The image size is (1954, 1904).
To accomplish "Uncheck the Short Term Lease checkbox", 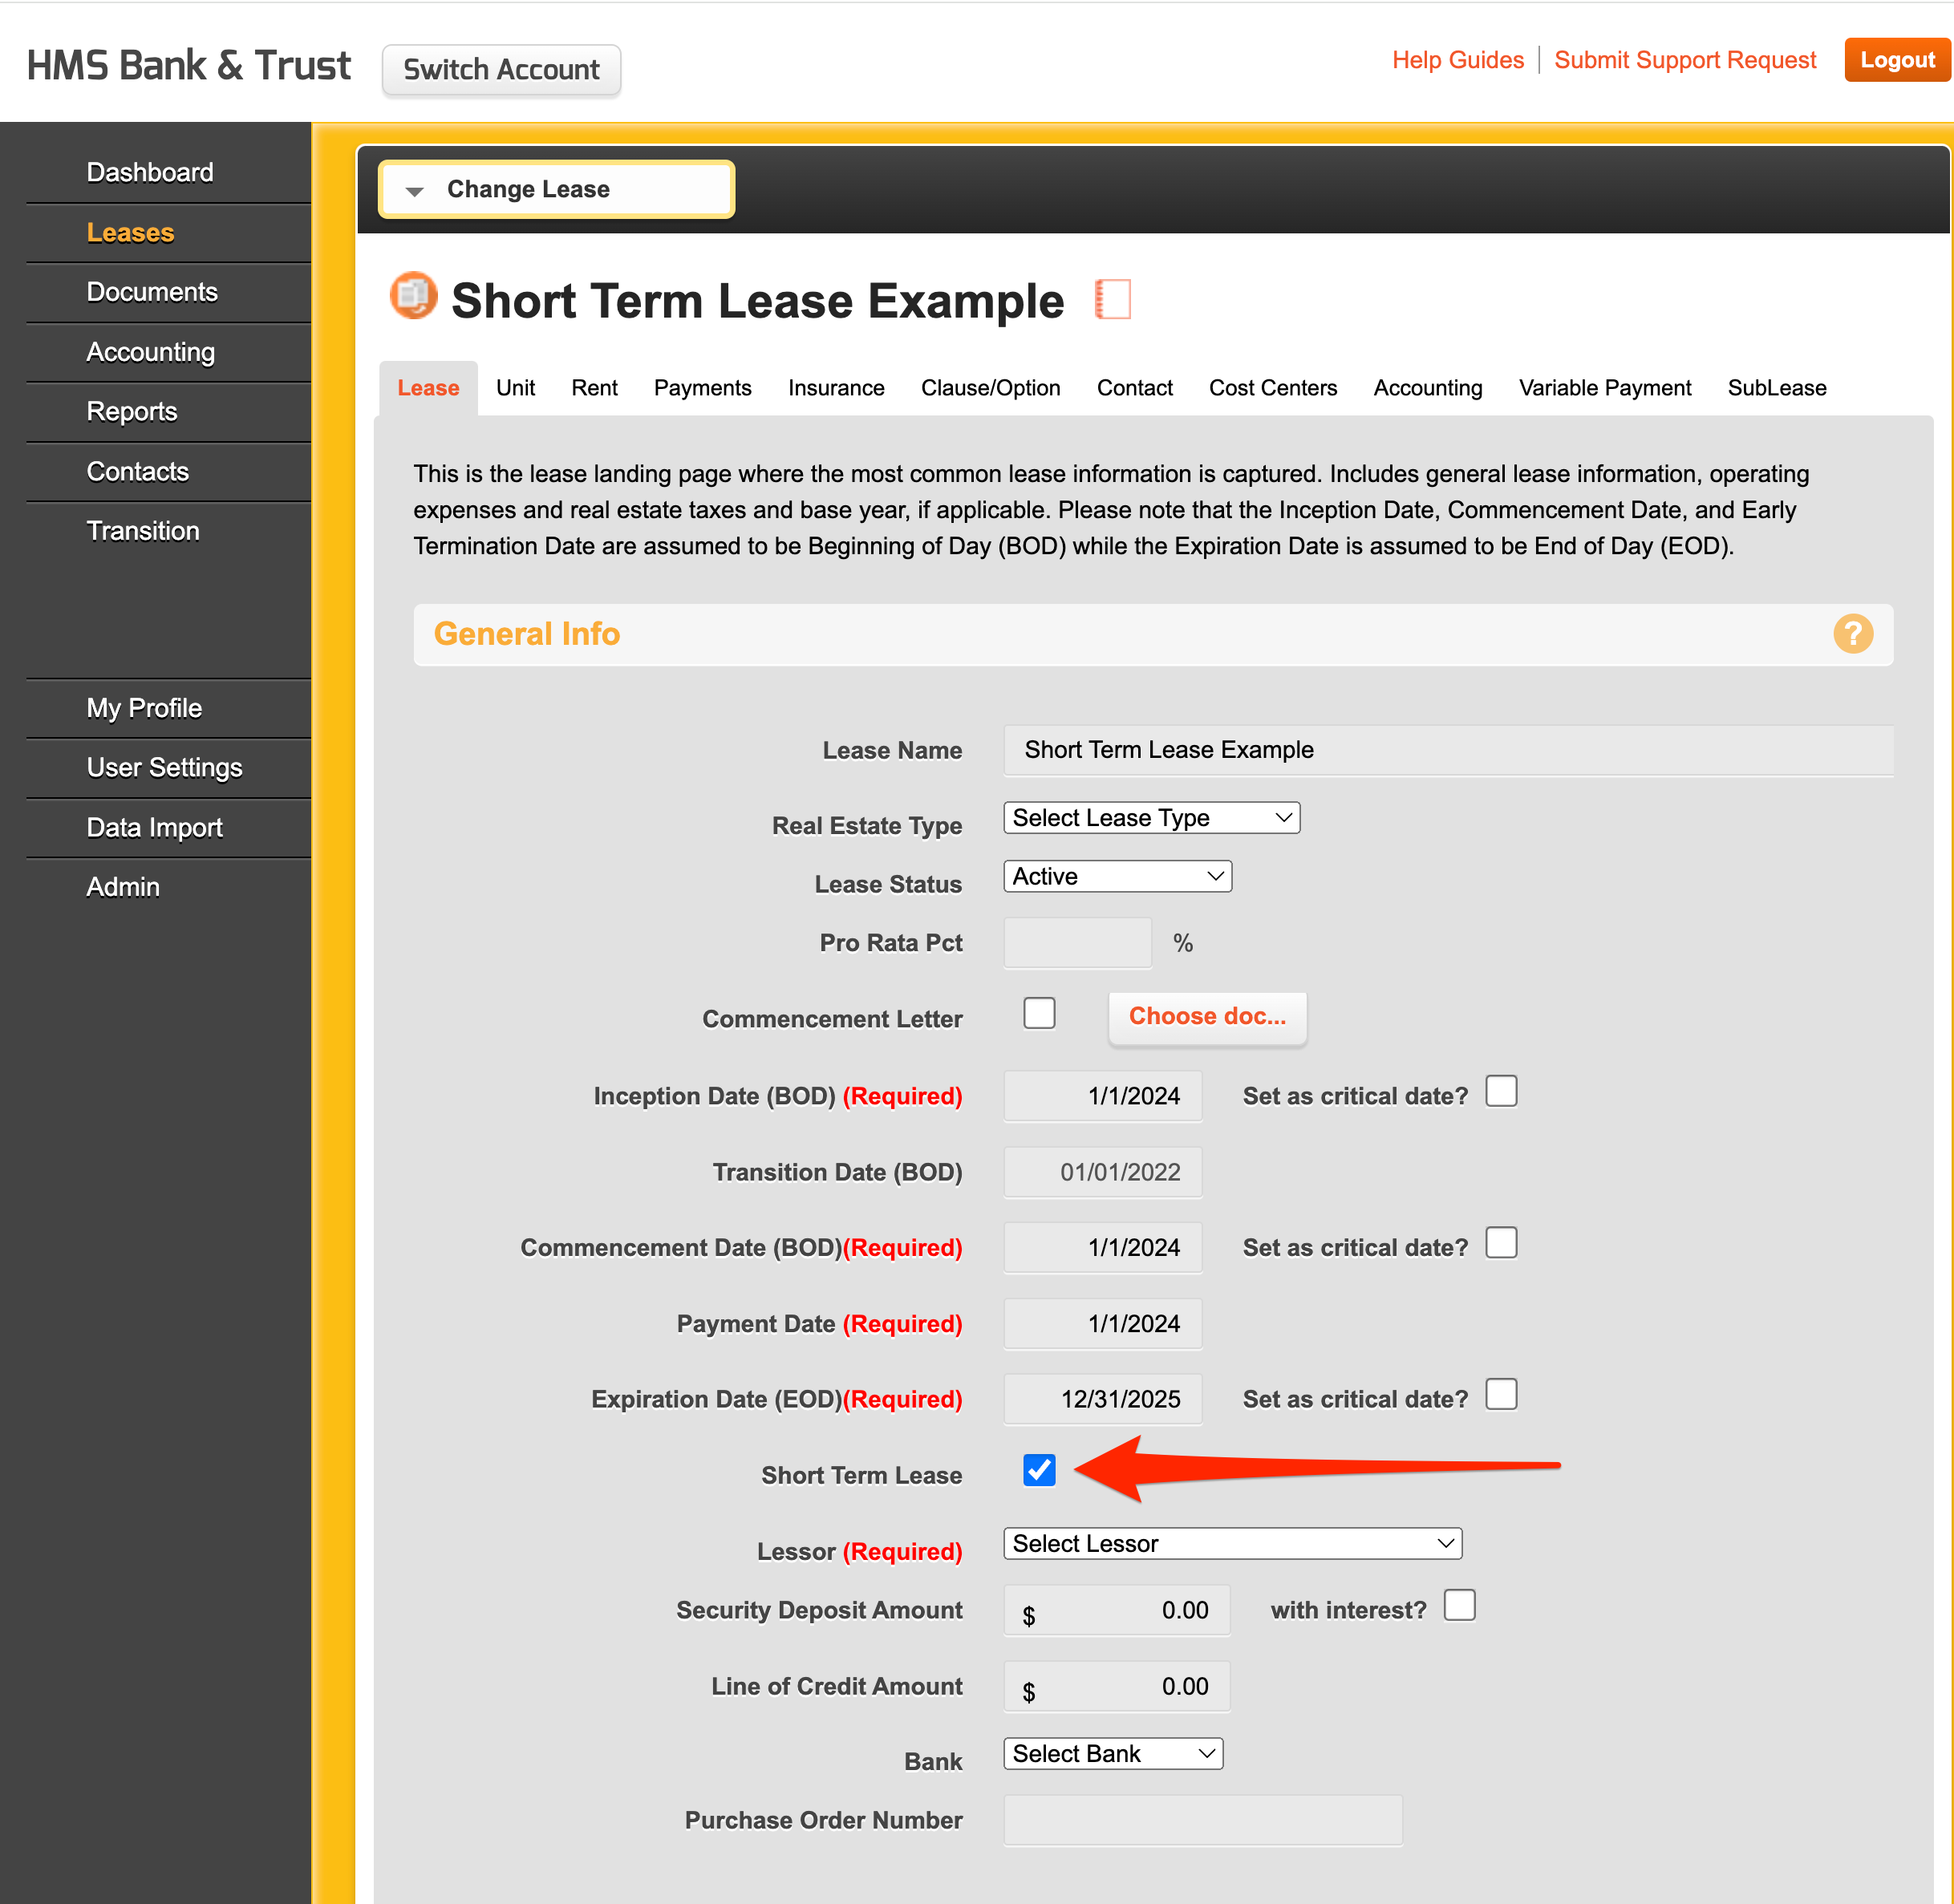I will tap(1039, 1470).
